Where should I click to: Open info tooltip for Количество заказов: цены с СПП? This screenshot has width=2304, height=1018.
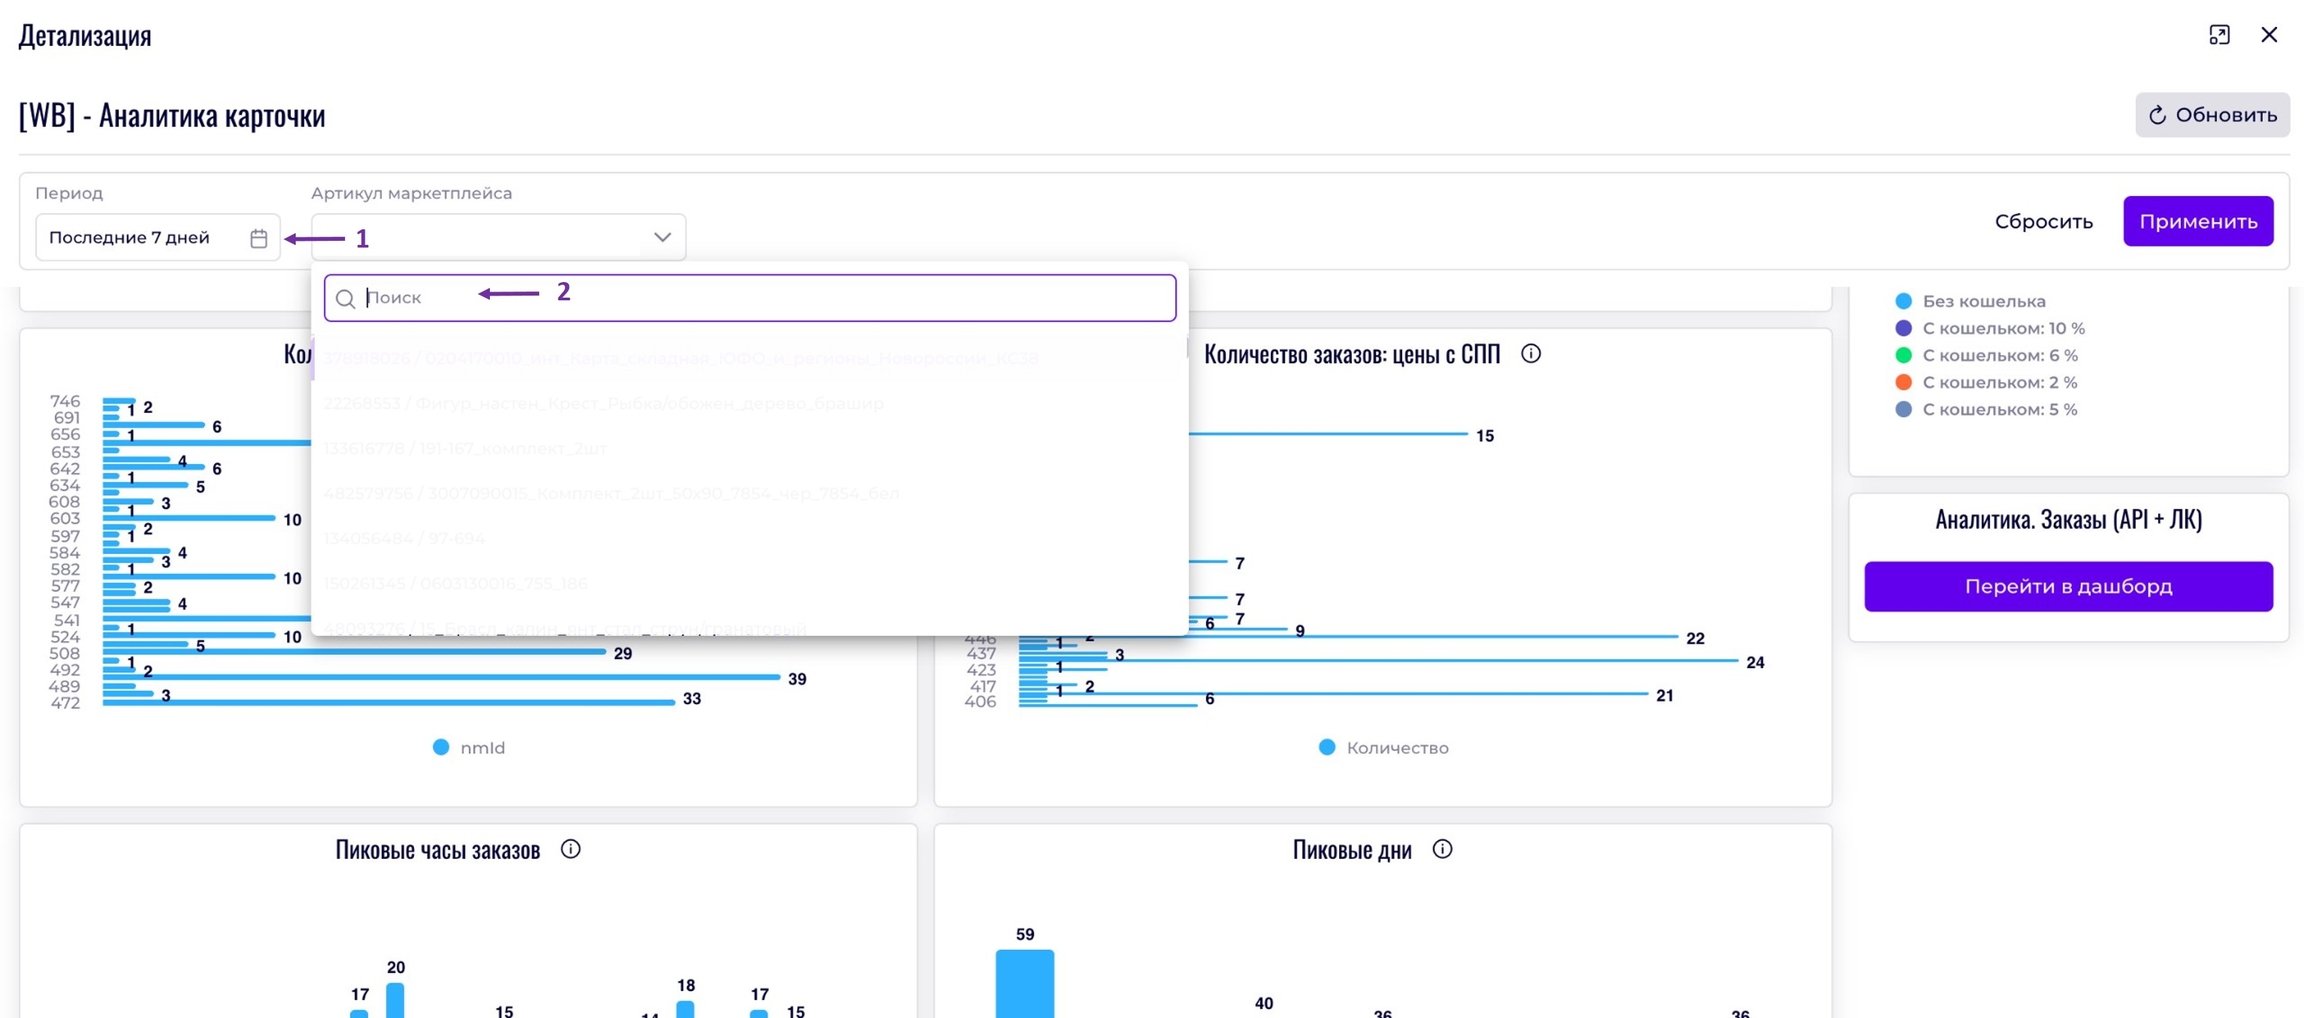coord(1530,354)
